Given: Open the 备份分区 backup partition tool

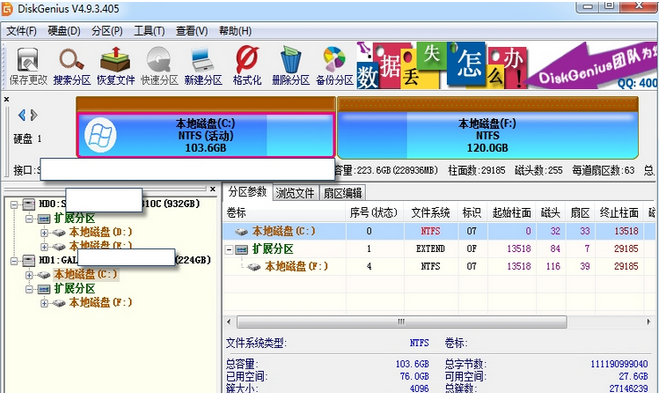Looking at the screenshot, I should 335,66.
